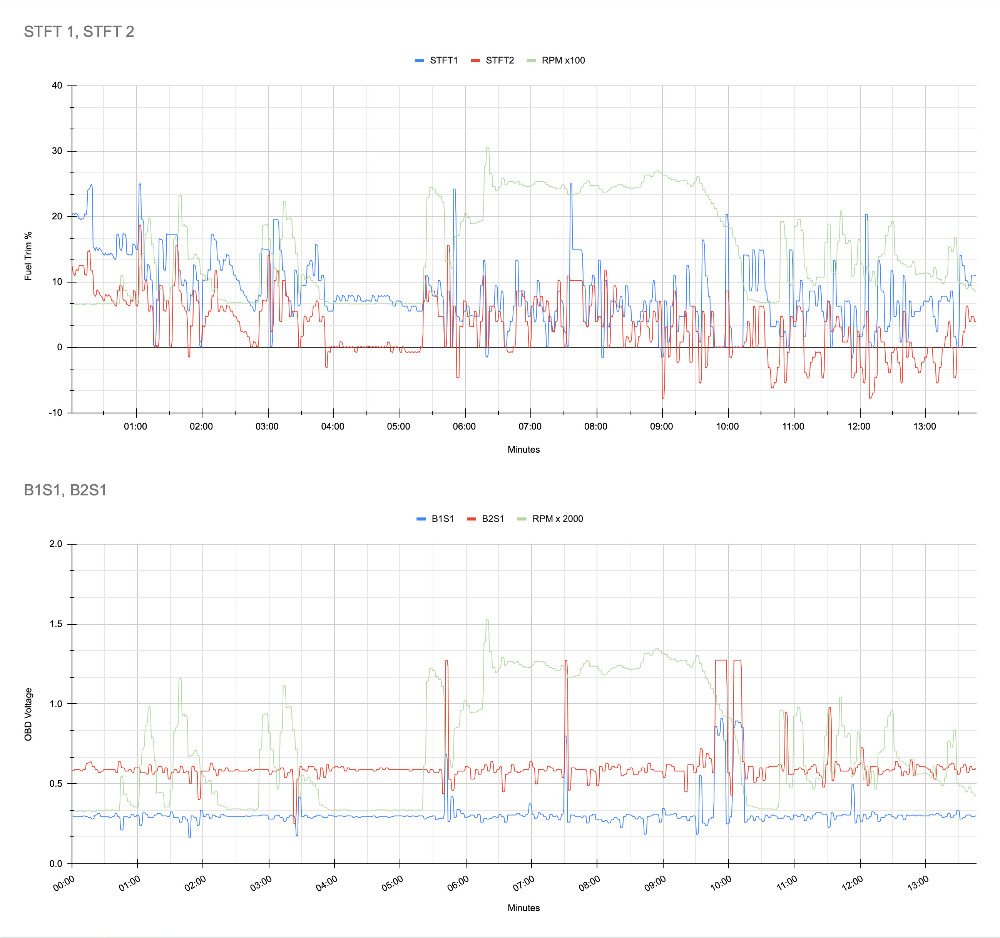The height and width of the screenshot is (938, 1000).
Task: Click the green RPM x 2000 legend marker
Action: 523,519
